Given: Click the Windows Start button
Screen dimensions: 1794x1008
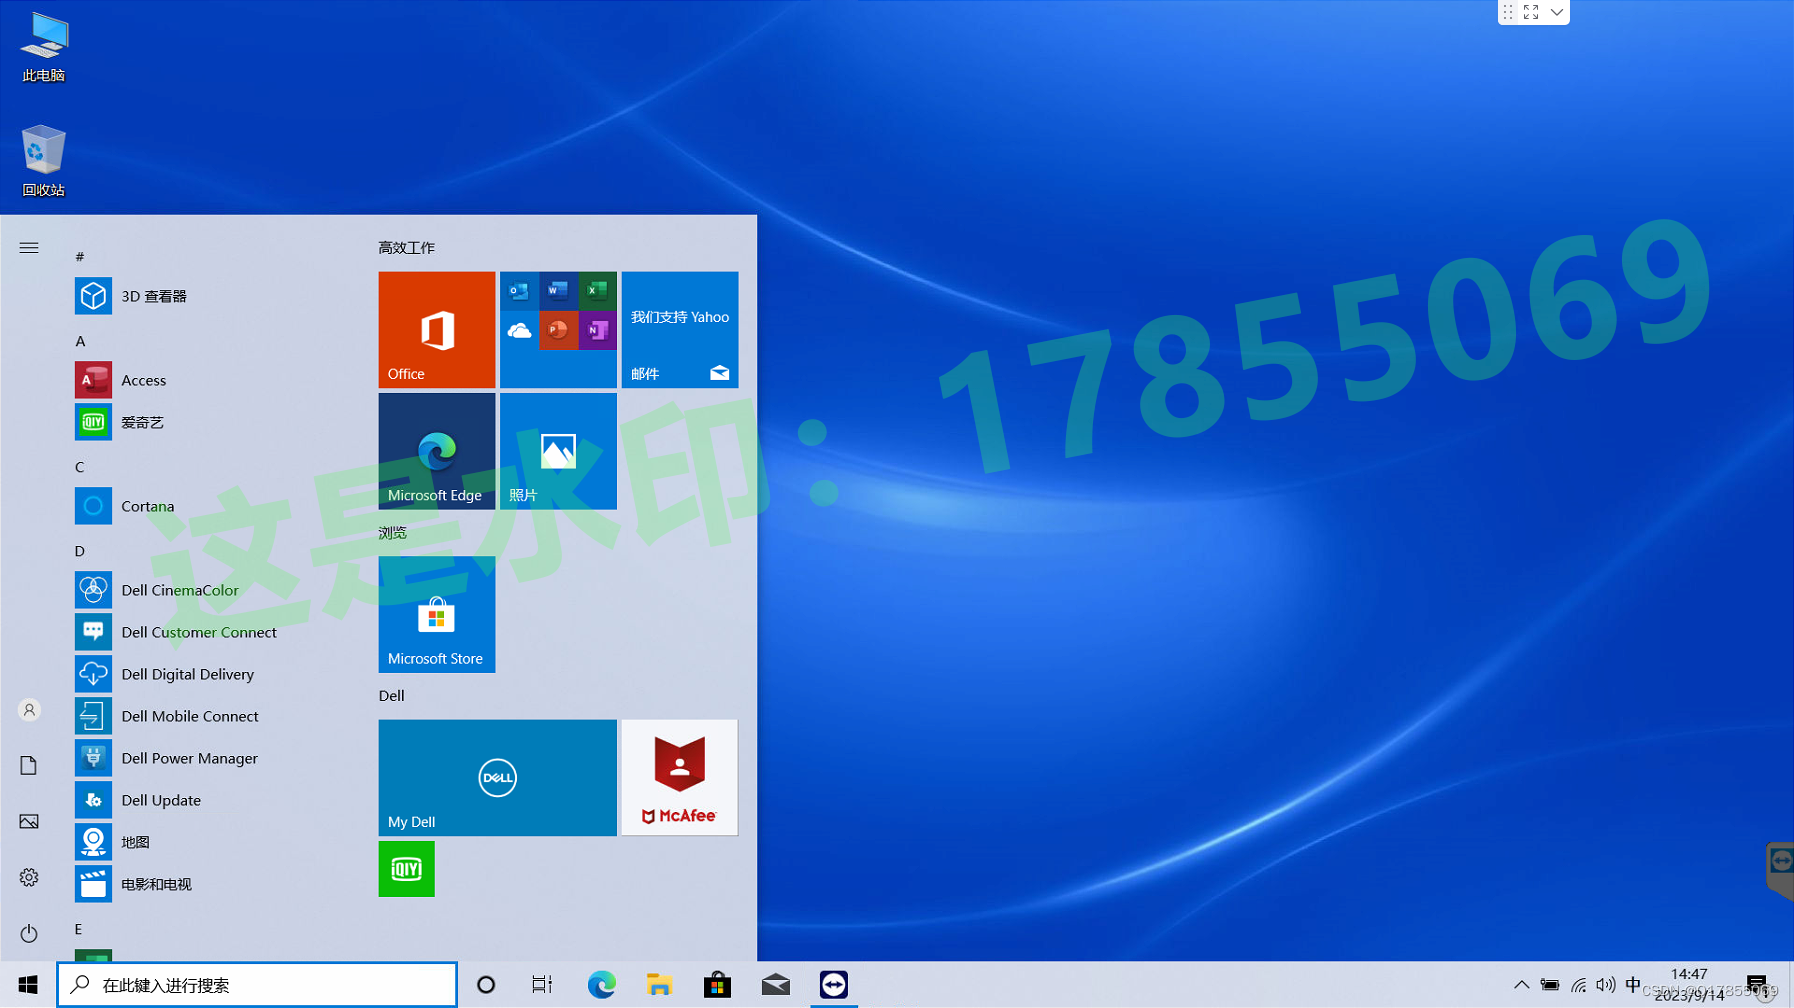Looking at the screenshot, I should [28, 985].
